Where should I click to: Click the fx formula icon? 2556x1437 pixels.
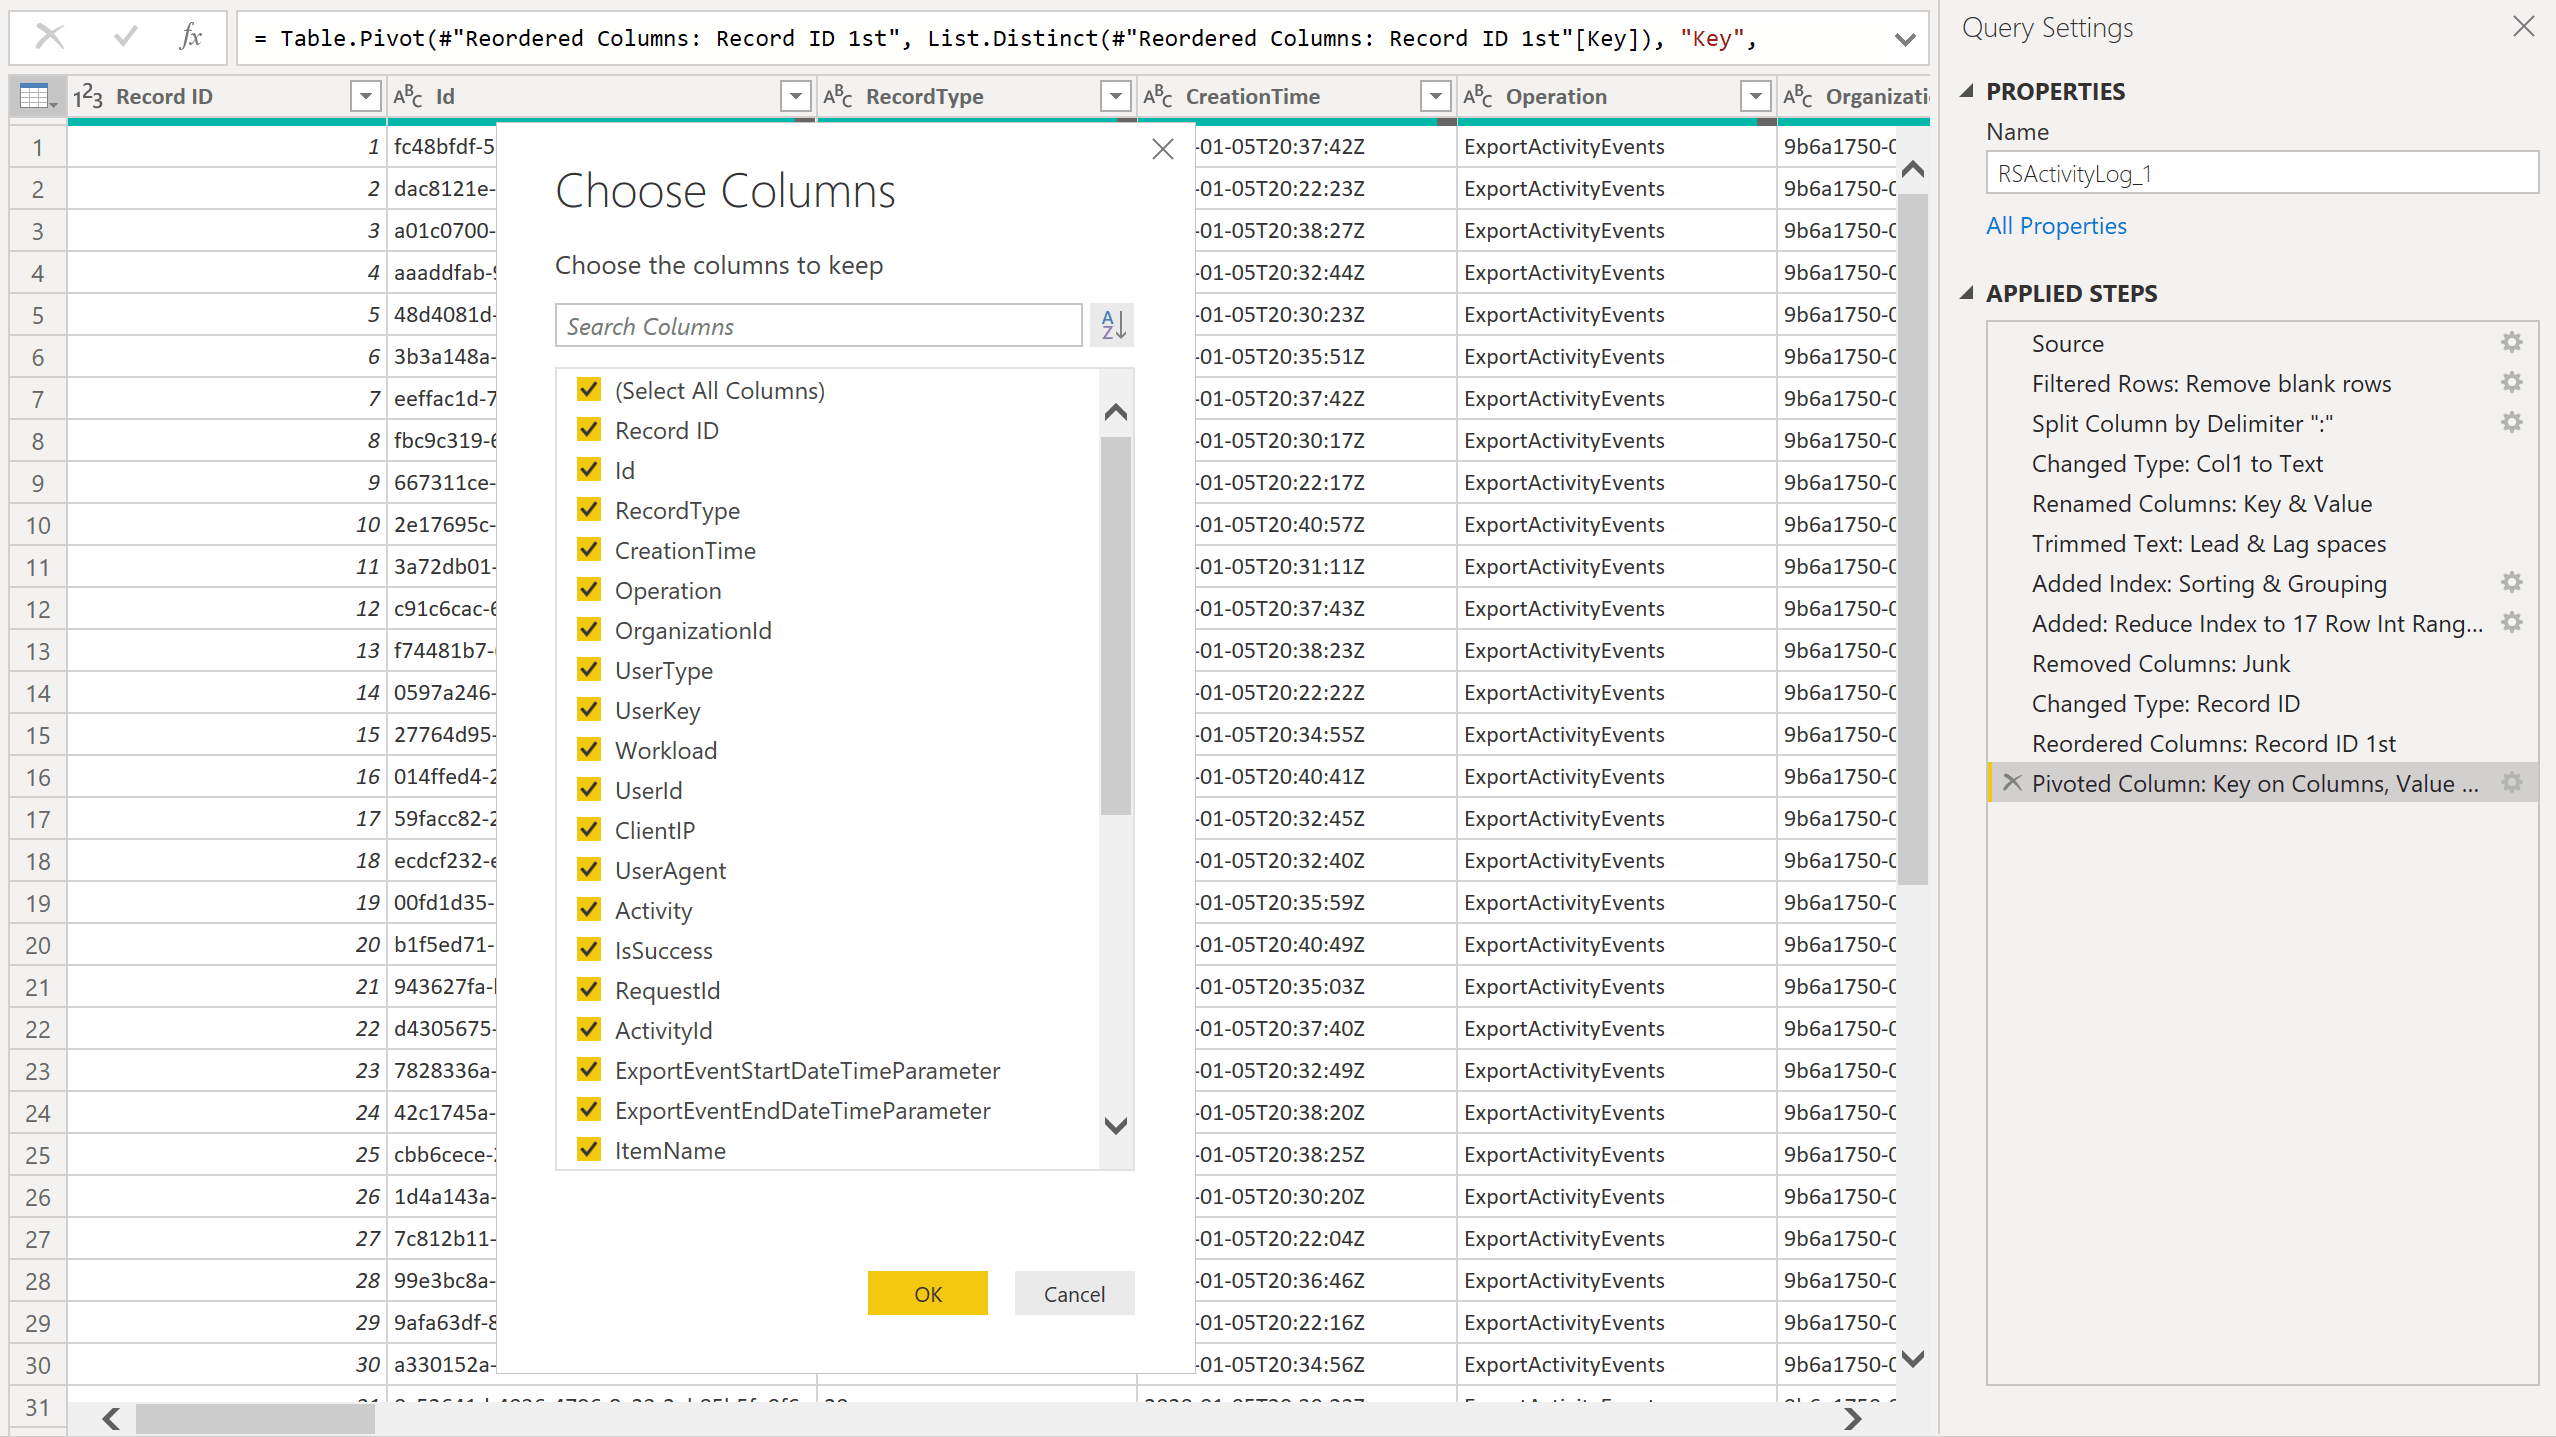click(190, 38)
